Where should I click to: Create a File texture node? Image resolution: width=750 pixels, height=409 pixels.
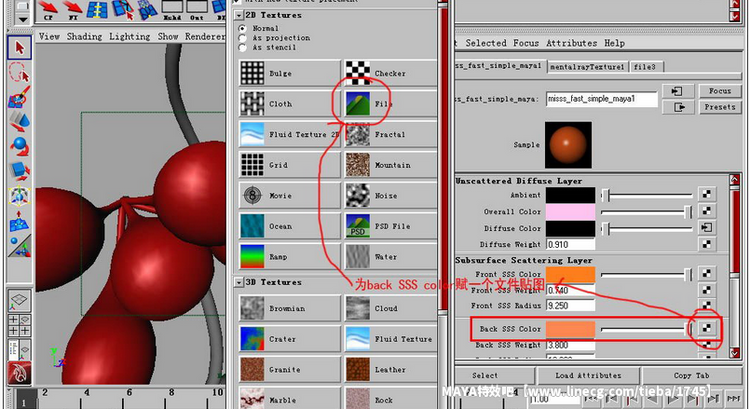tap(391, 104)
